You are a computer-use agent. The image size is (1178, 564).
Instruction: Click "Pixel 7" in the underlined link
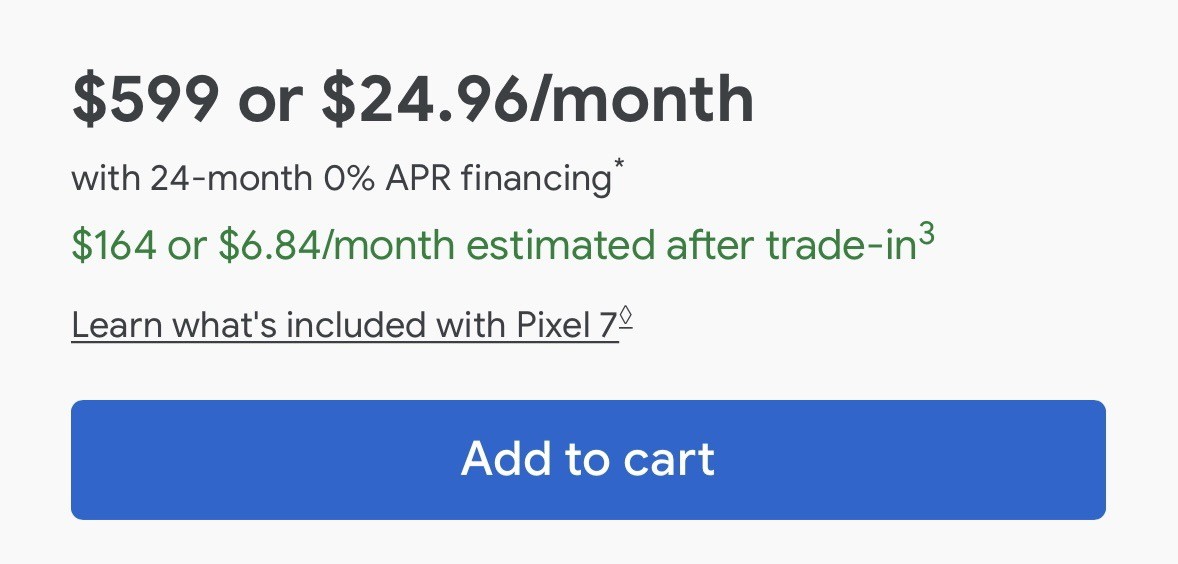pos(565,325)
